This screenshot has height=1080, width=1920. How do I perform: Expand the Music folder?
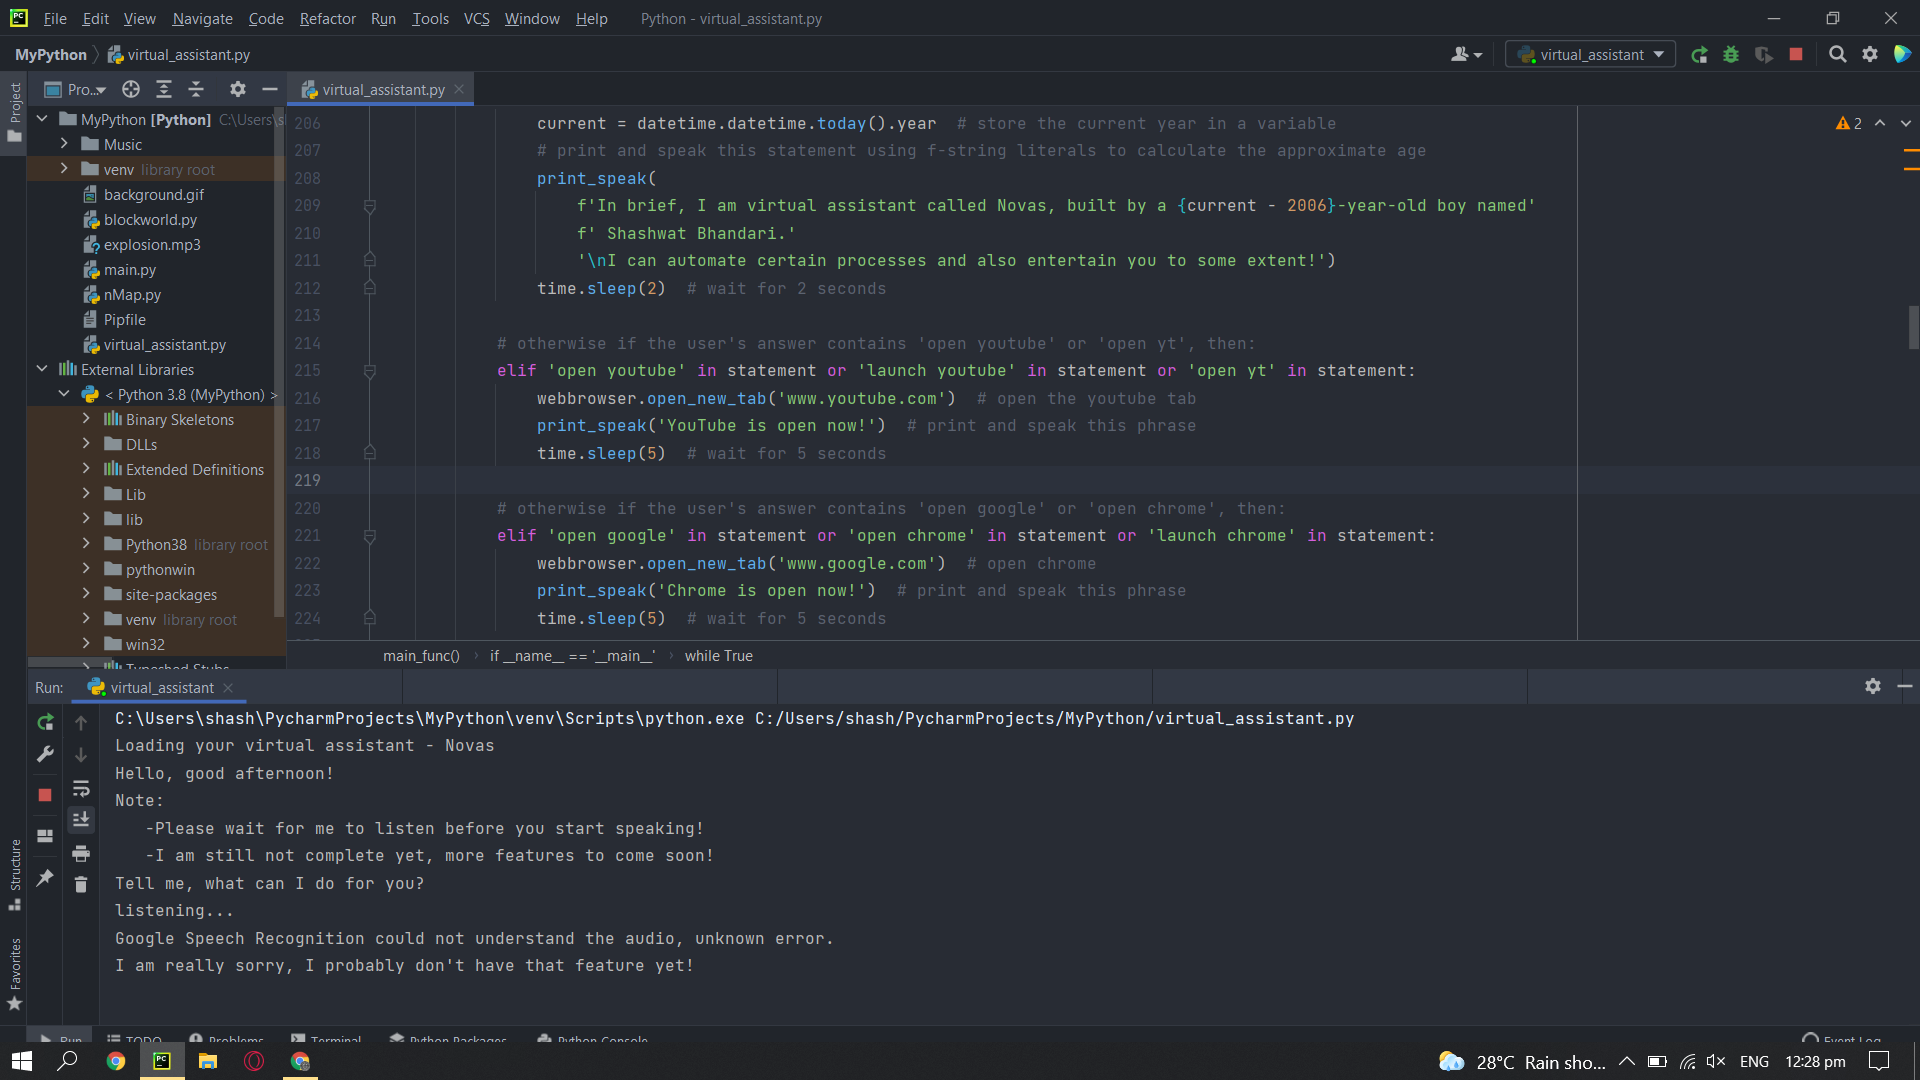click(x=64, y=144)
